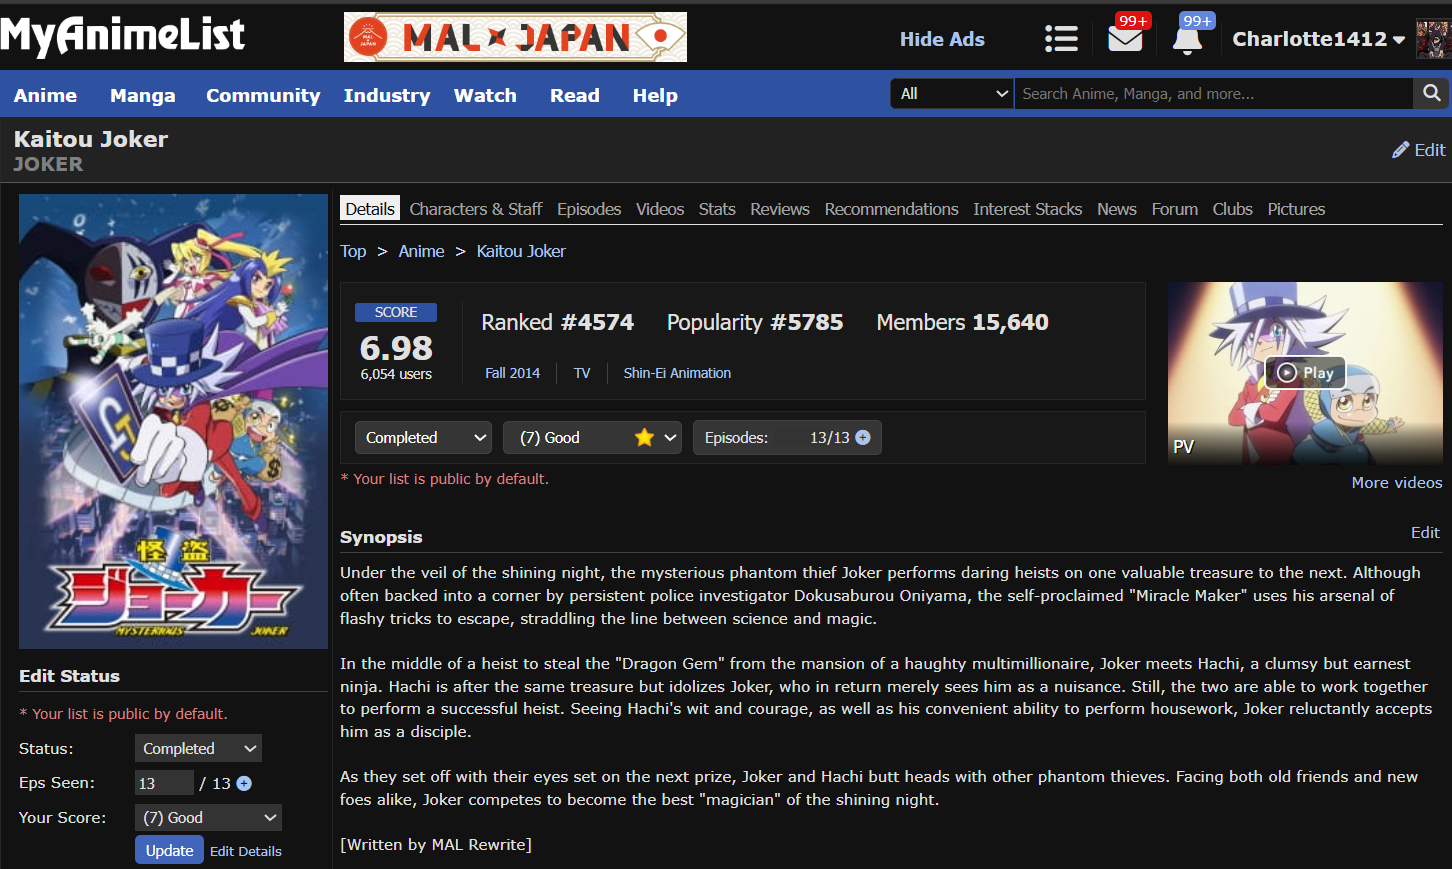Open the Anime menu

click(45, 95)
